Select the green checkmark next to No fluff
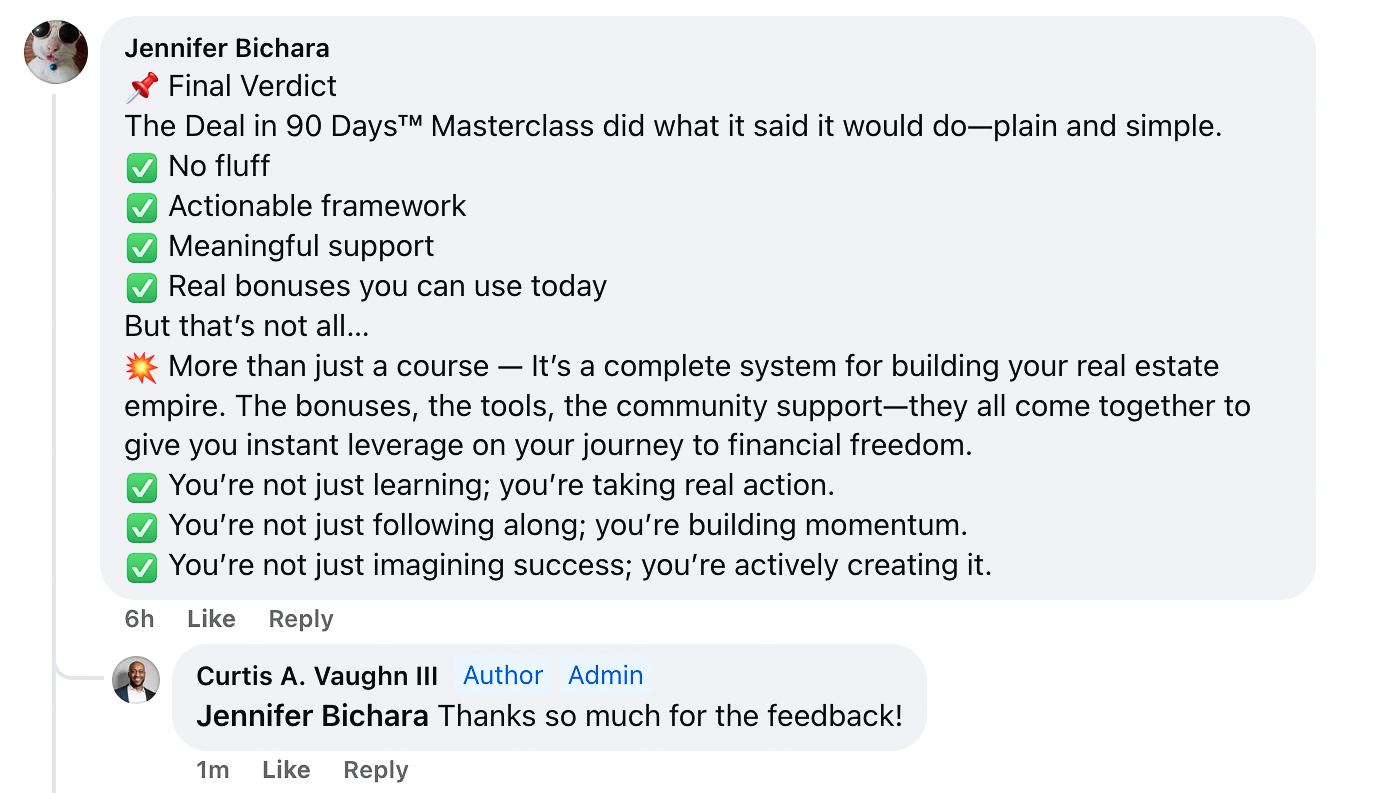 142,167
